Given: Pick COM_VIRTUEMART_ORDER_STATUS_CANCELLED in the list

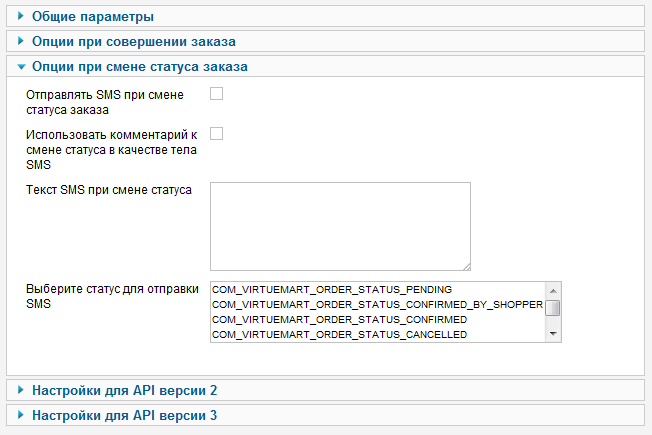Looking at the screenshot, I should tap(339, 334).
